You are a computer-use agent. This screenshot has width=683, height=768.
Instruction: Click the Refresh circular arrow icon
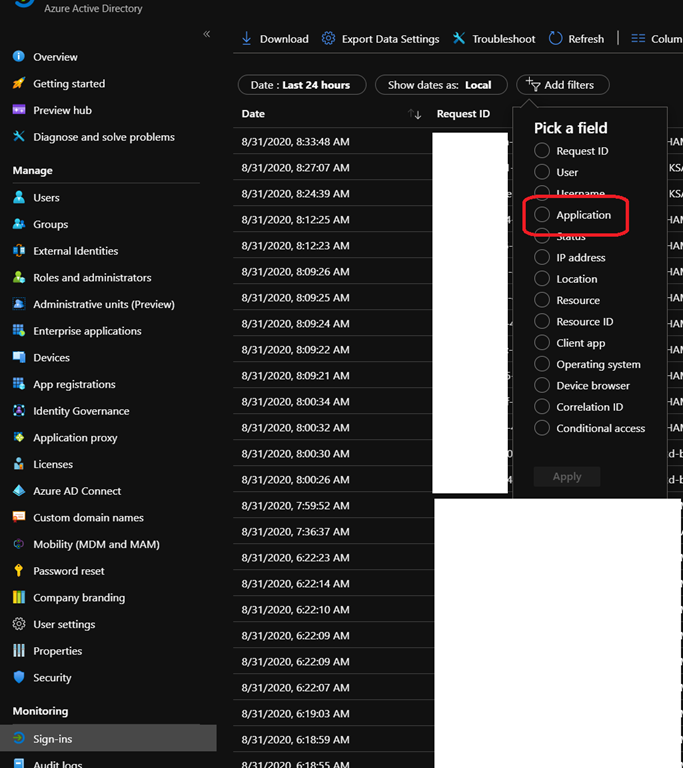555,39
